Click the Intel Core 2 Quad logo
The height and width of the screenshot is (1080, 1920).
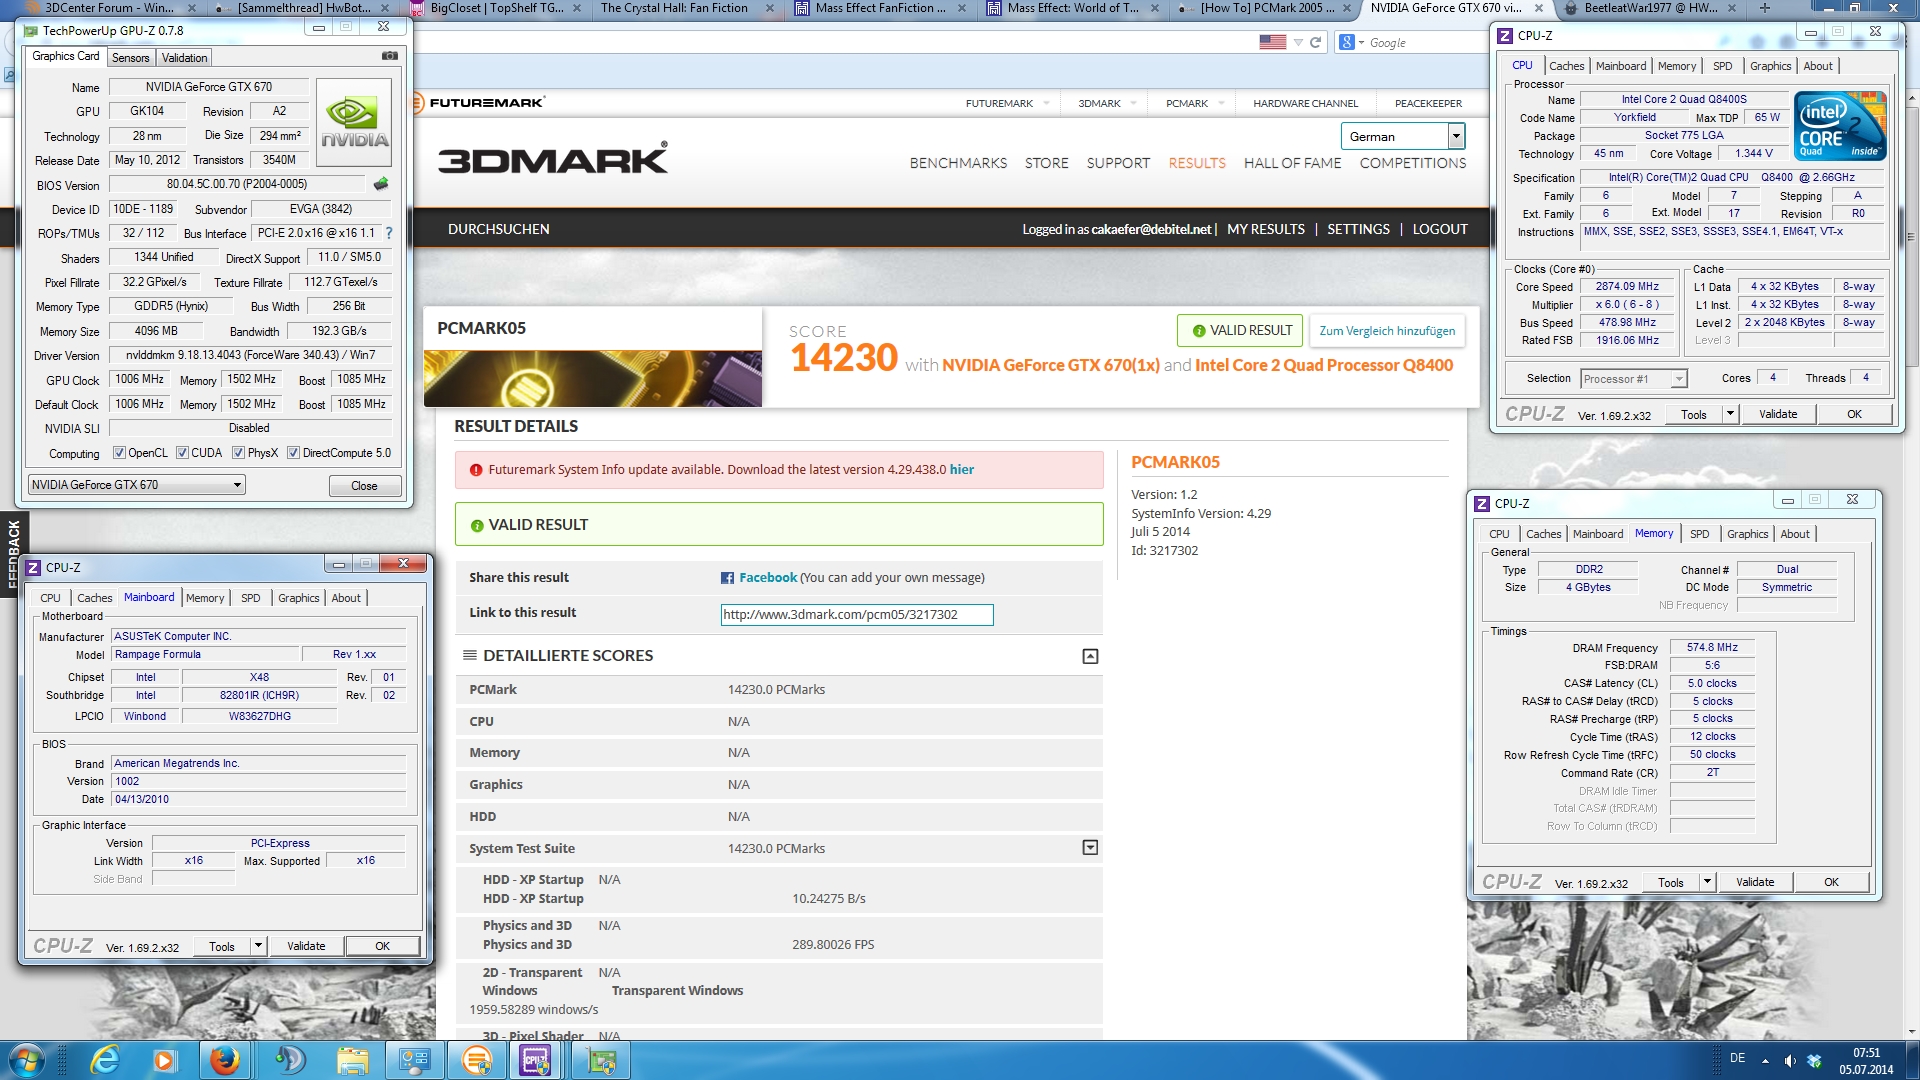tap(1840, 126)
